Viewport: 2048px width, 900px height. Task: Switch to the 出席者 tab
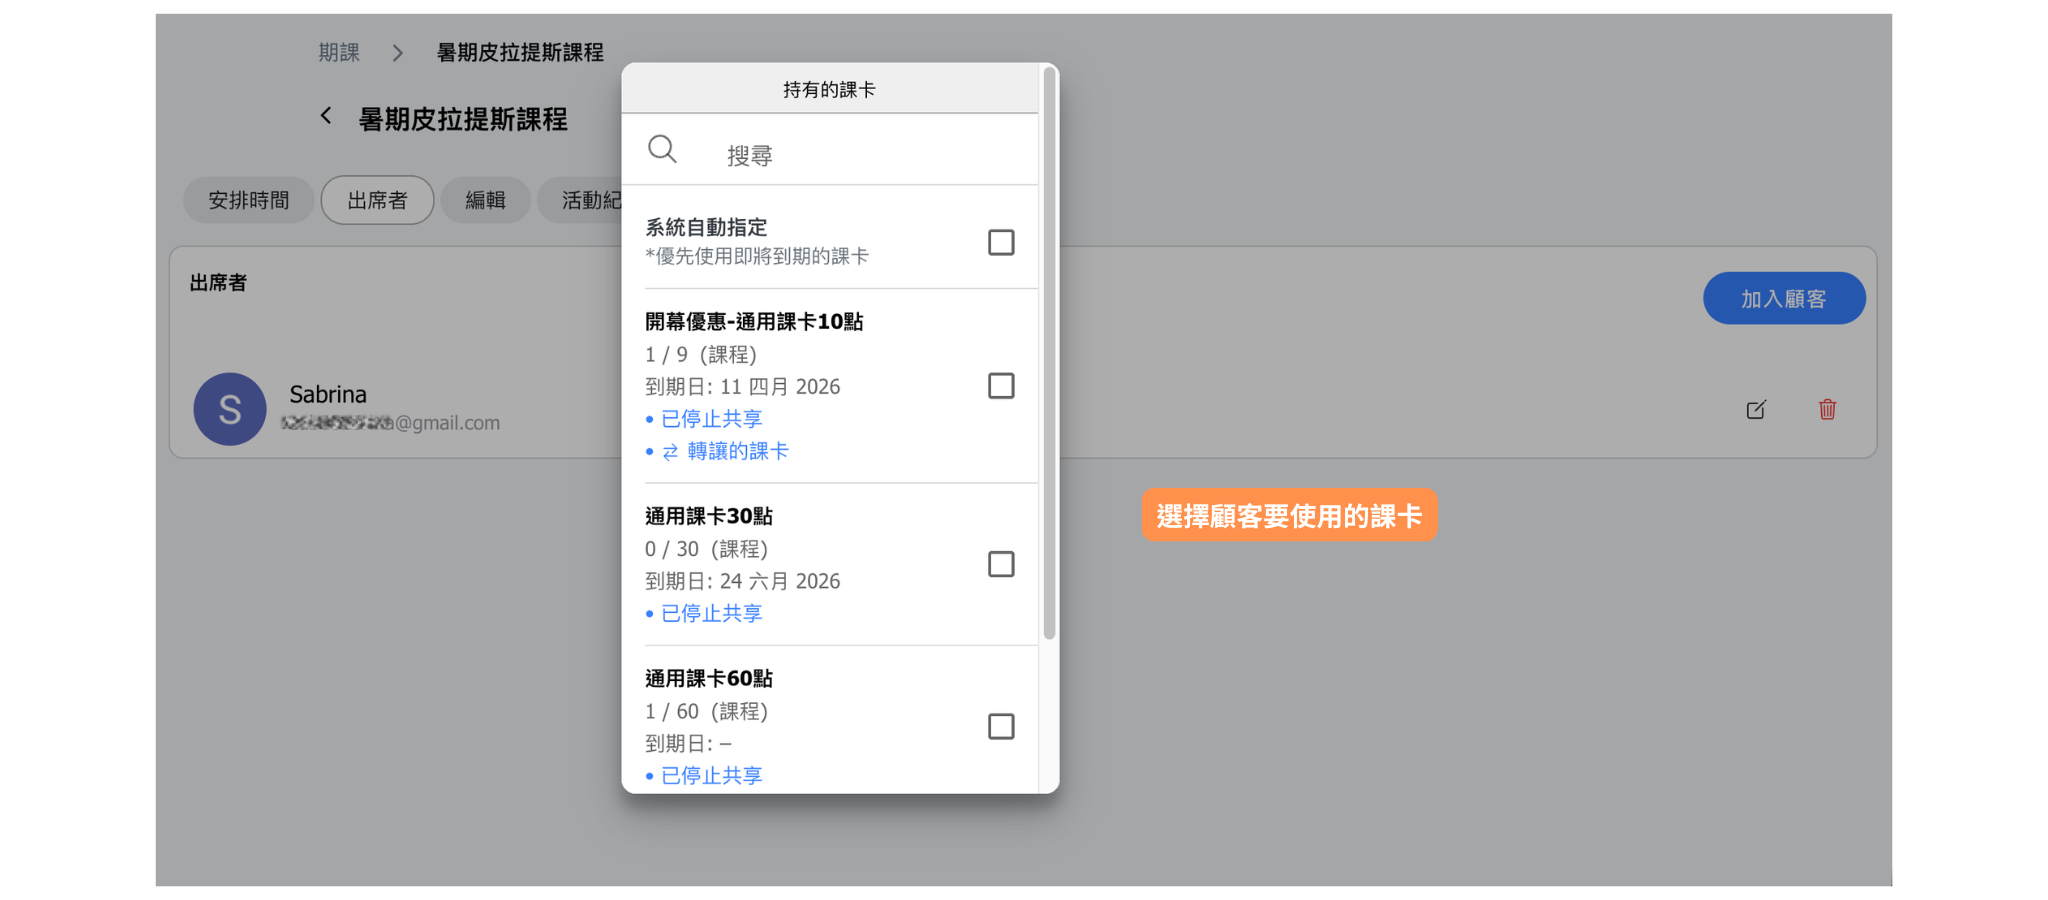[x=377, y=200]
